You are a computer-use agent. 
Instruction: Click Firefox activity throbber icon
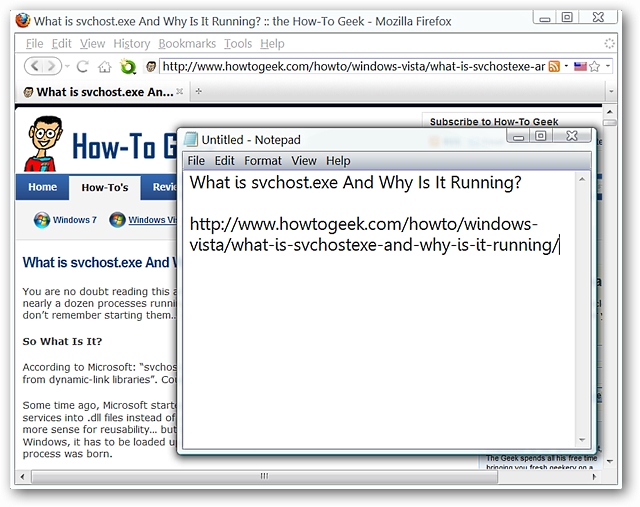pyautogui.click(x=609, y=43)
